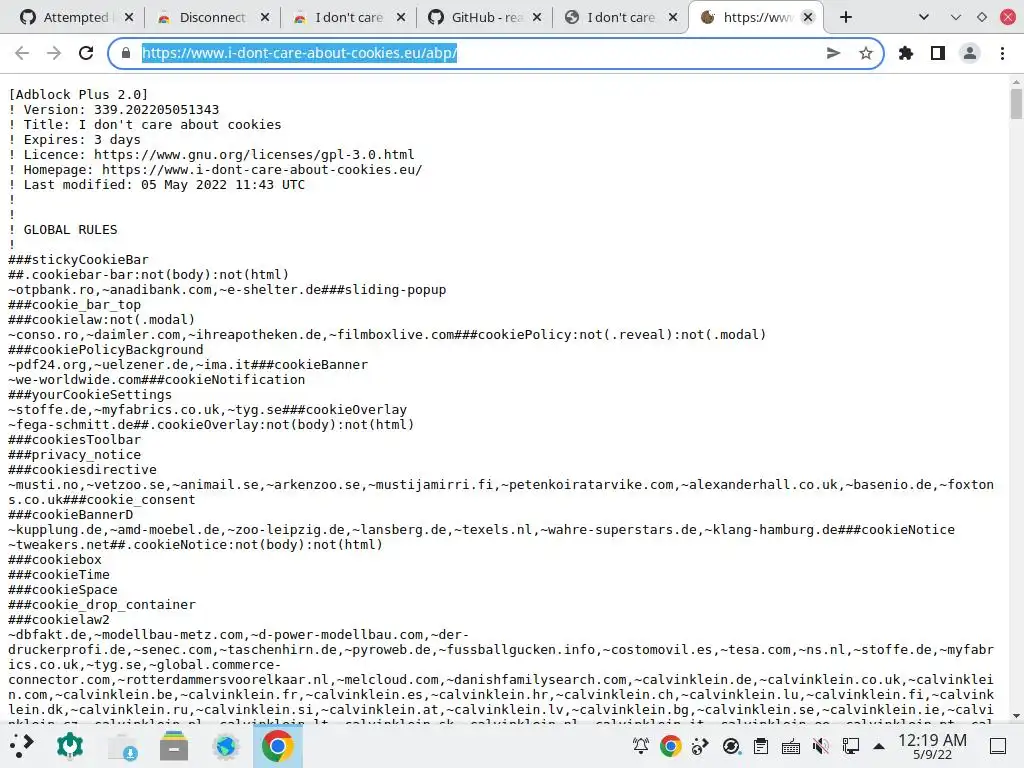Click the 'Version: 339.202205051343' line
The image size is (1024, 768).
click(114, 110)
